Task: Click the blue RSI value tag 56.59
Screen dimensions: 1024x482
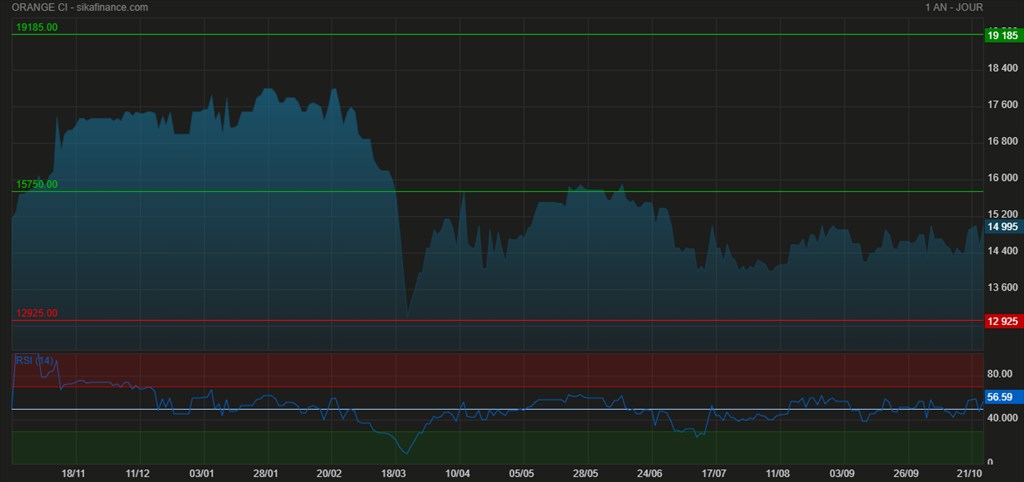Action: 1000,397
